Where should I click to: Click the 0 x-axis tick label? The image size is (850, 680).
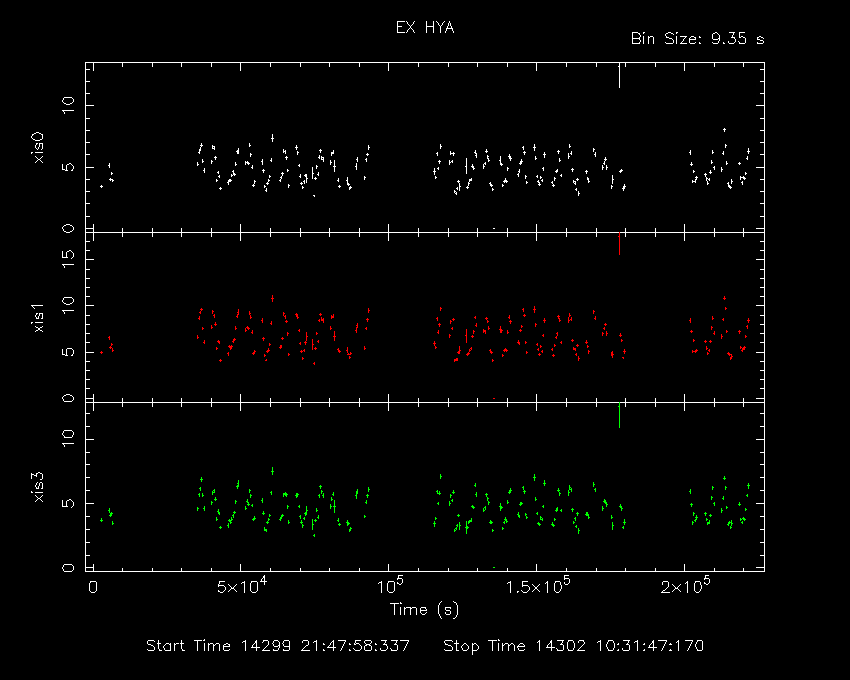pos(93,587)
